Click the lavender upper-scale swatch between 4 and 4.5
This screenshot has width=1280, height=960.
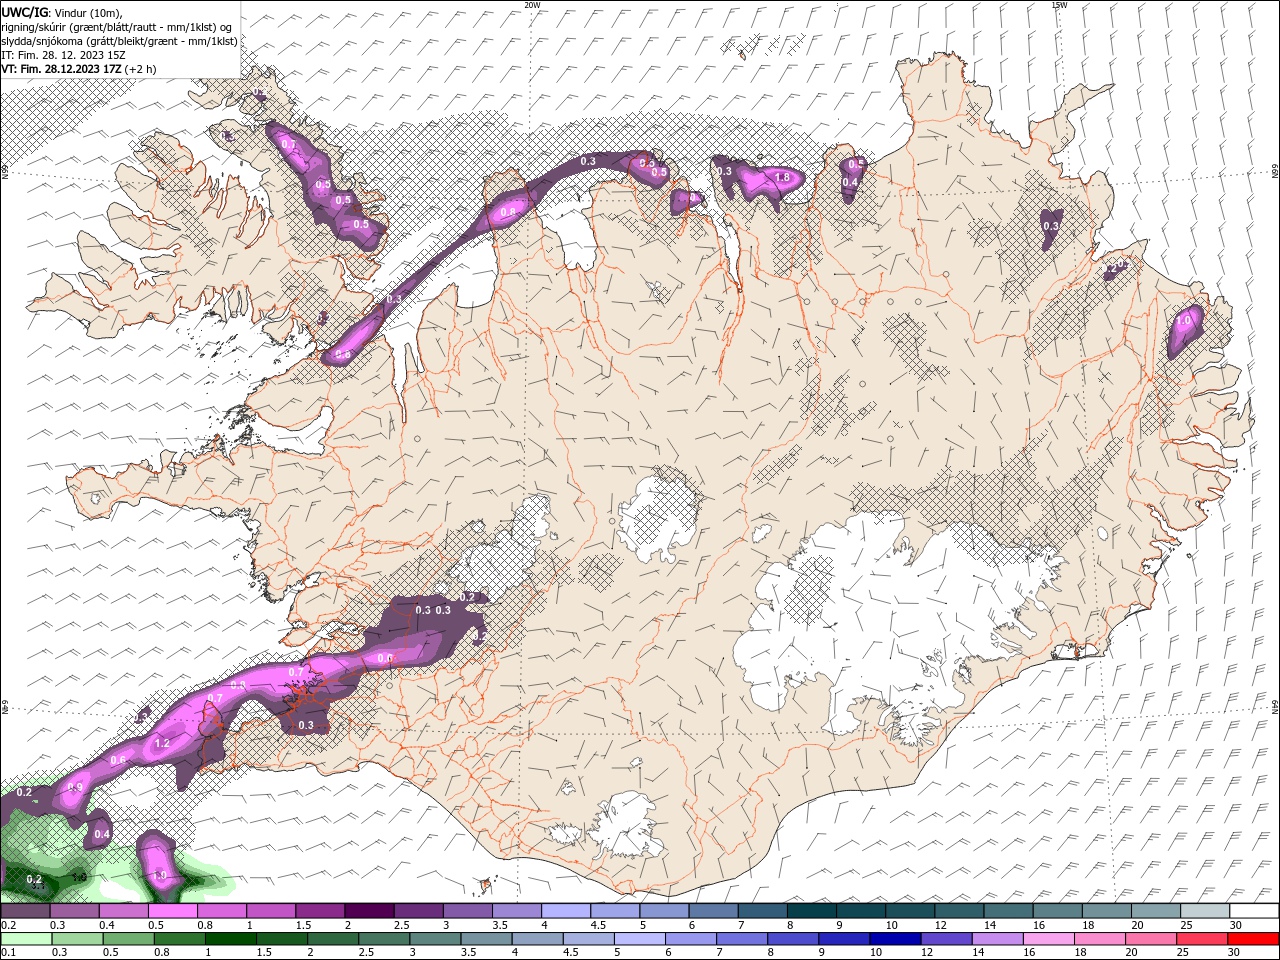(565, 911)
